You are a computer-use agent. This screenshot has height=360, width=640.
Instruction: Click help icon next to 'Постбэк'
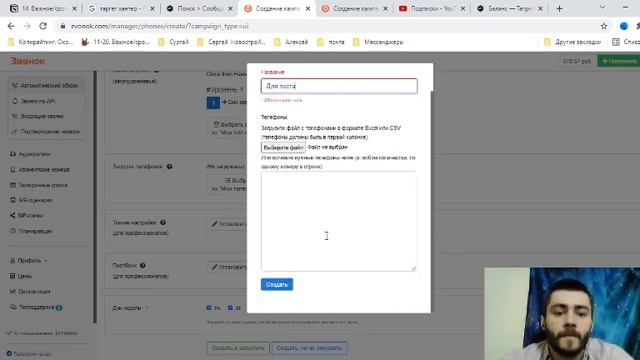(x=143, y=265)
